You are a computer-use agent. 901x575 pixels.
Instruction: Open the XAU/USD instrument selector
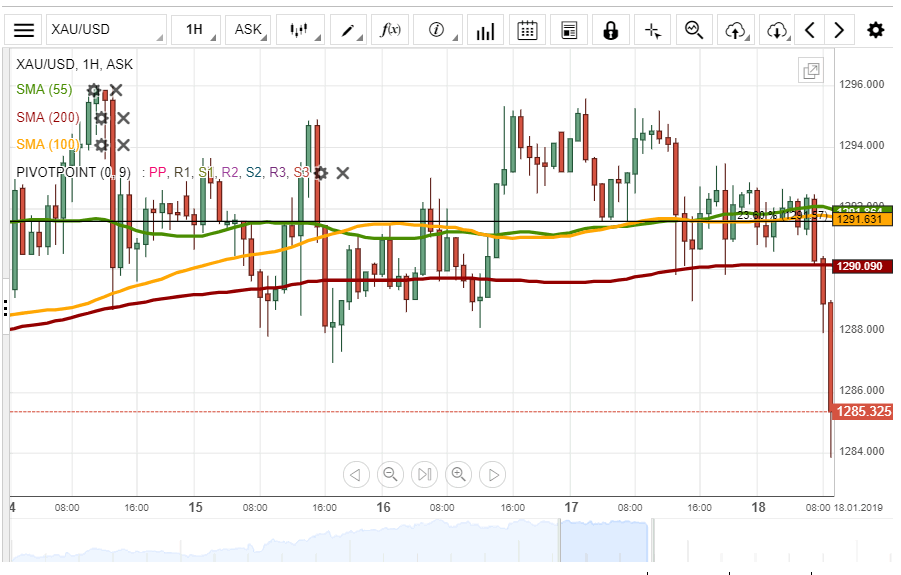pyautogui.click(x=106, y=30)
